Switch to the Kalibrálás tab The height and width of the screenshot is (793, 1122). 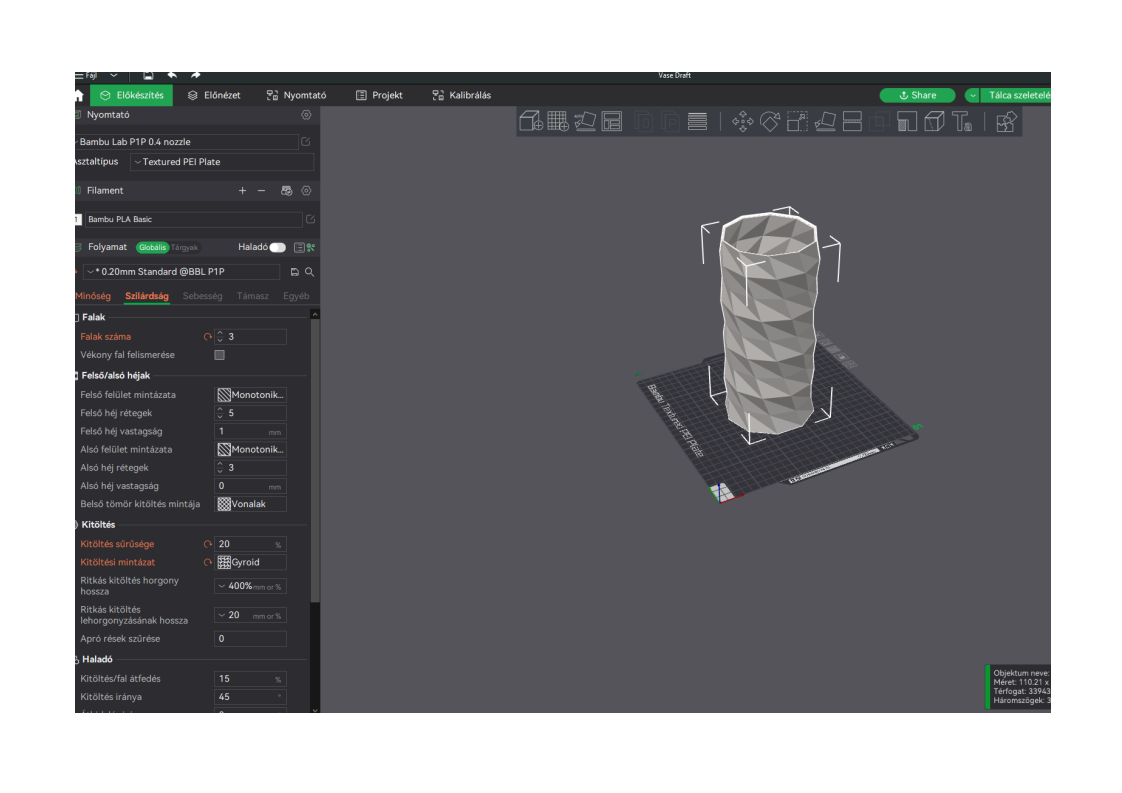click(462, 95)
